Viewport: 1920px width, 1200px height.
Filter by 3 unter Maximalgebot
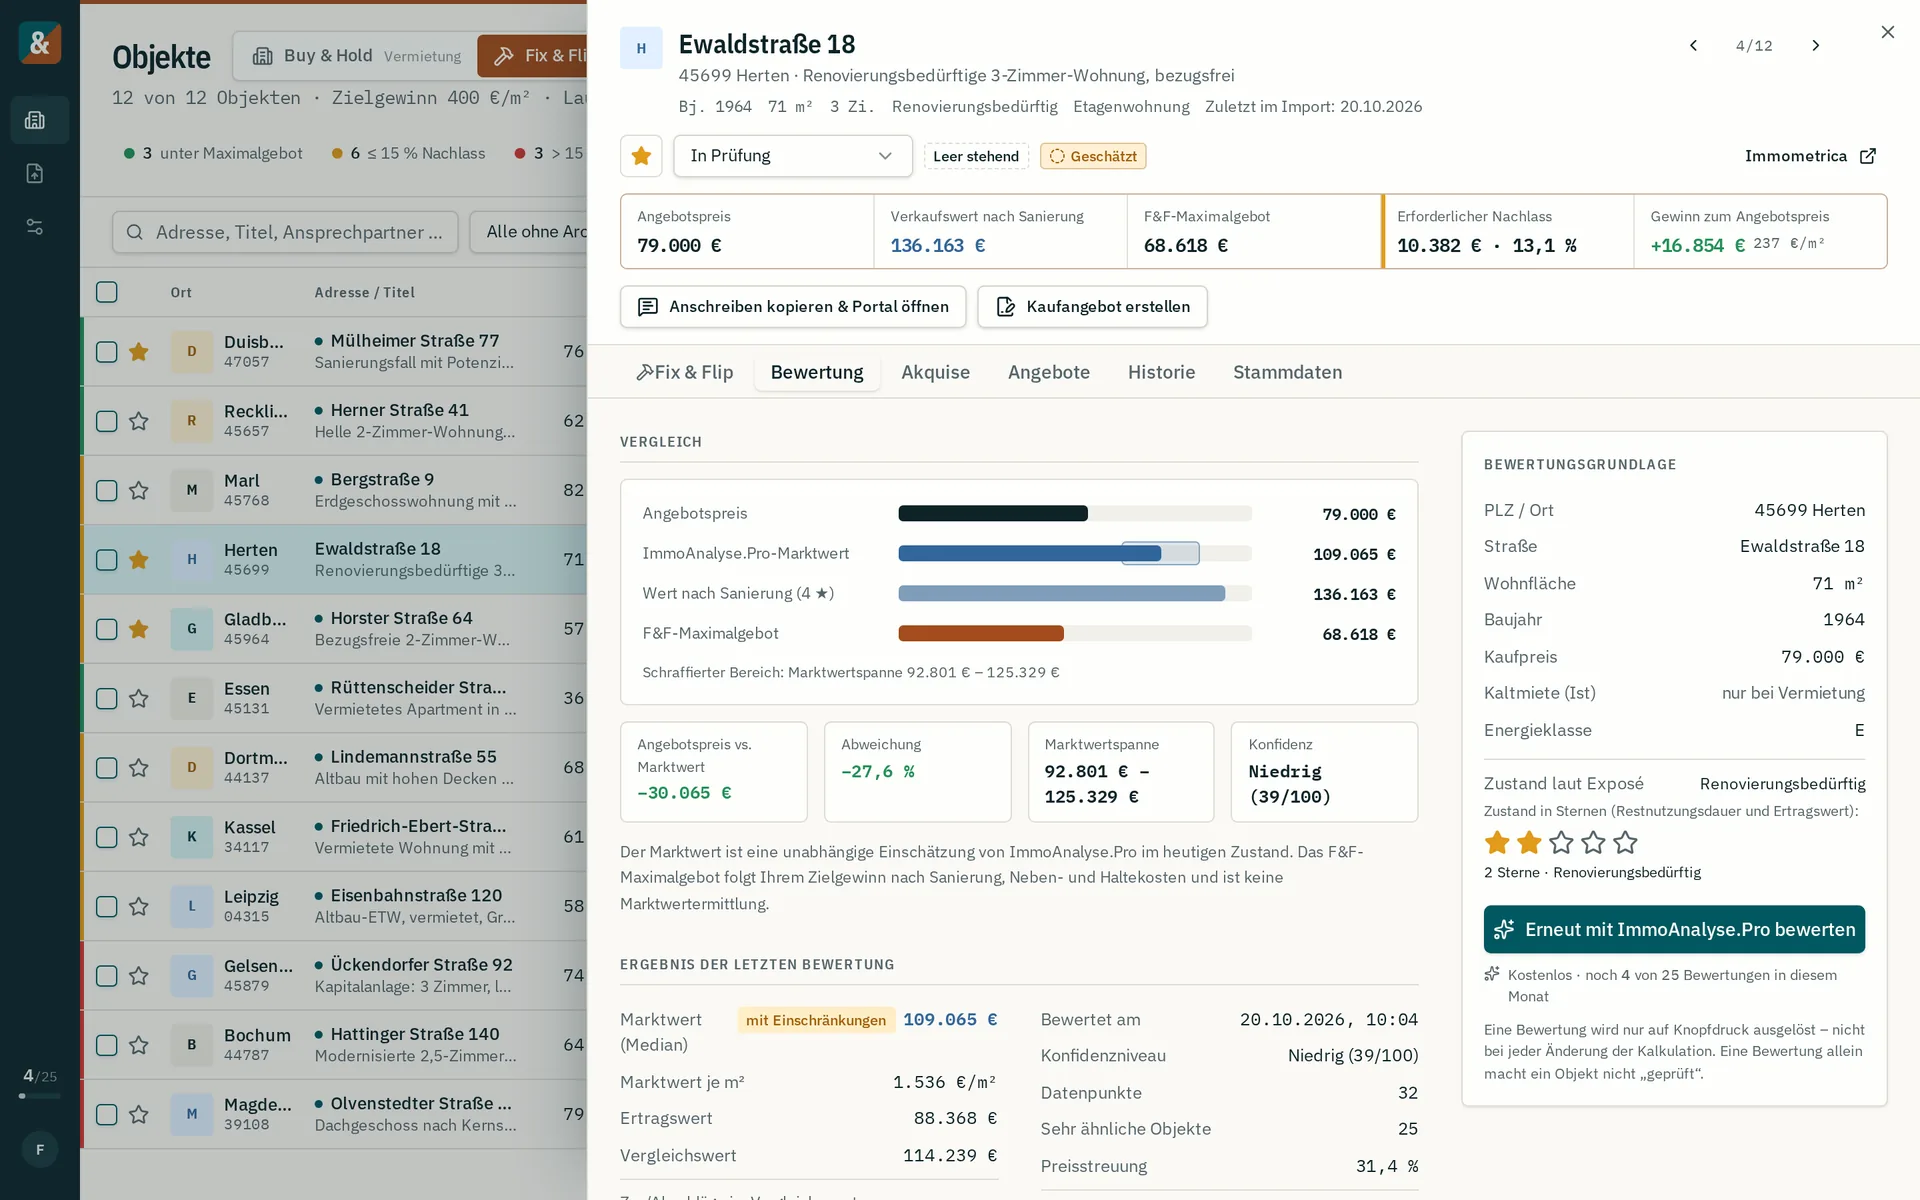pos(213,153)
